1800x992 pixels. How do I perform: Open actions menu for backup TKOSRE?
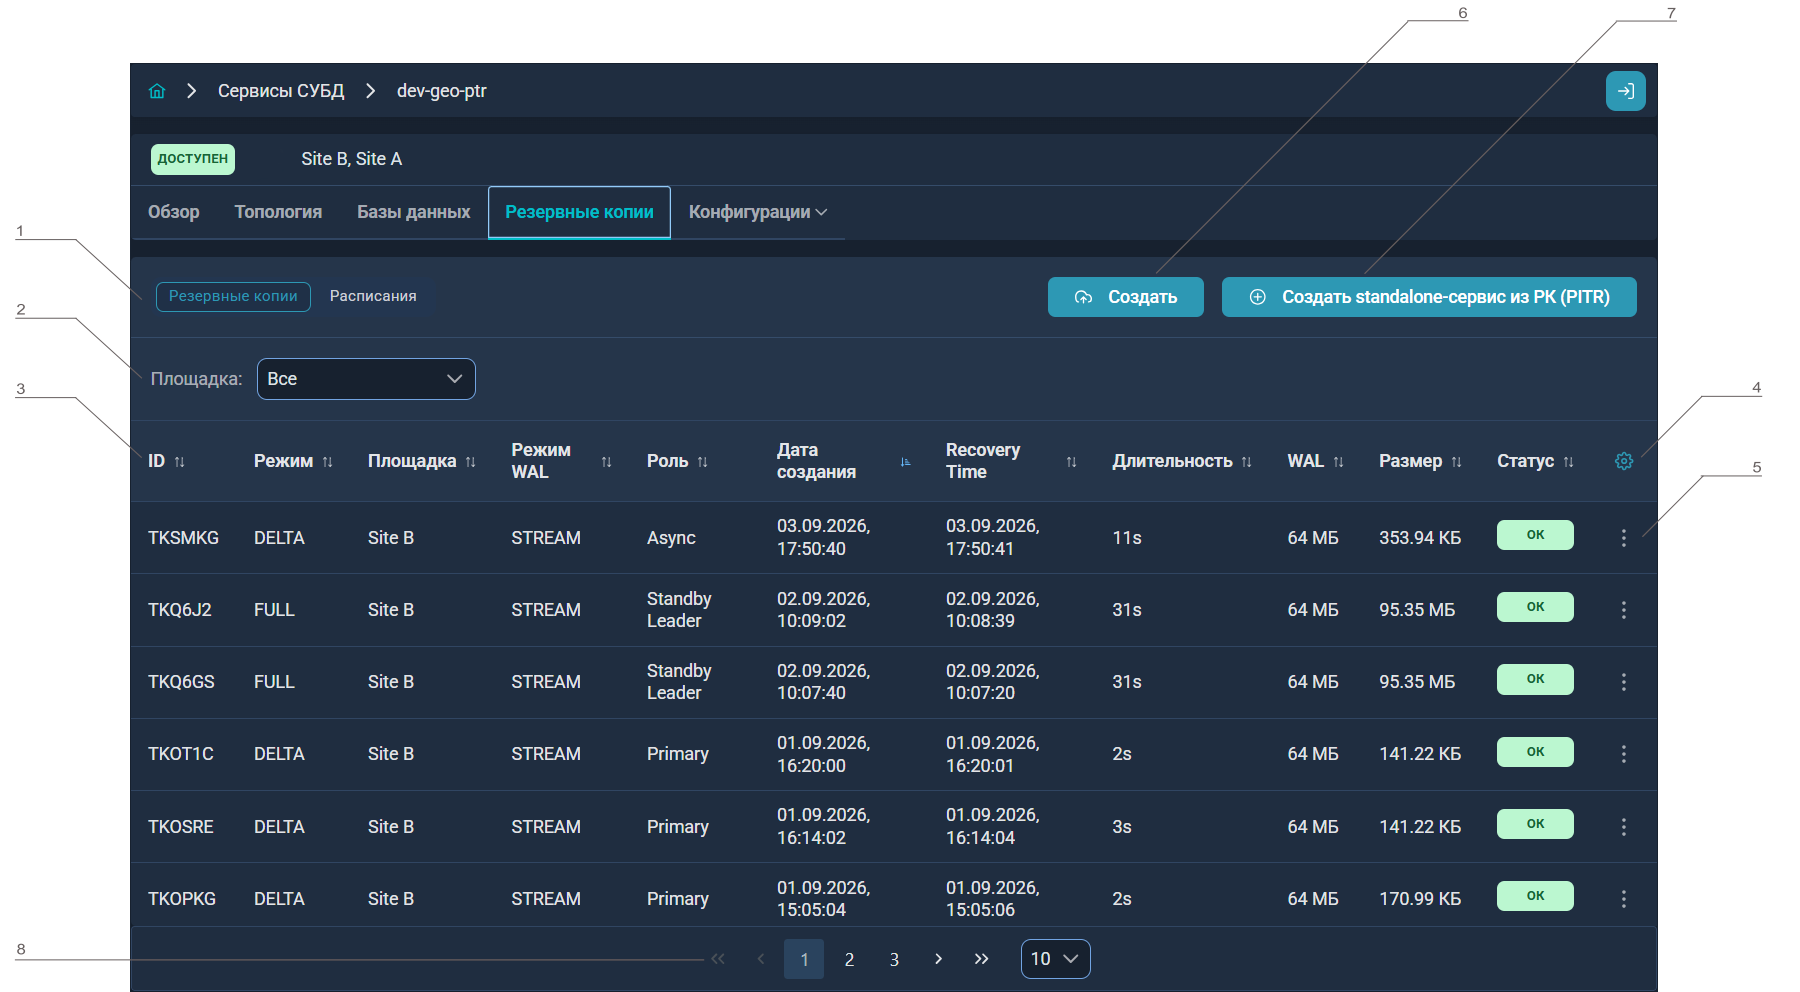1624,827
